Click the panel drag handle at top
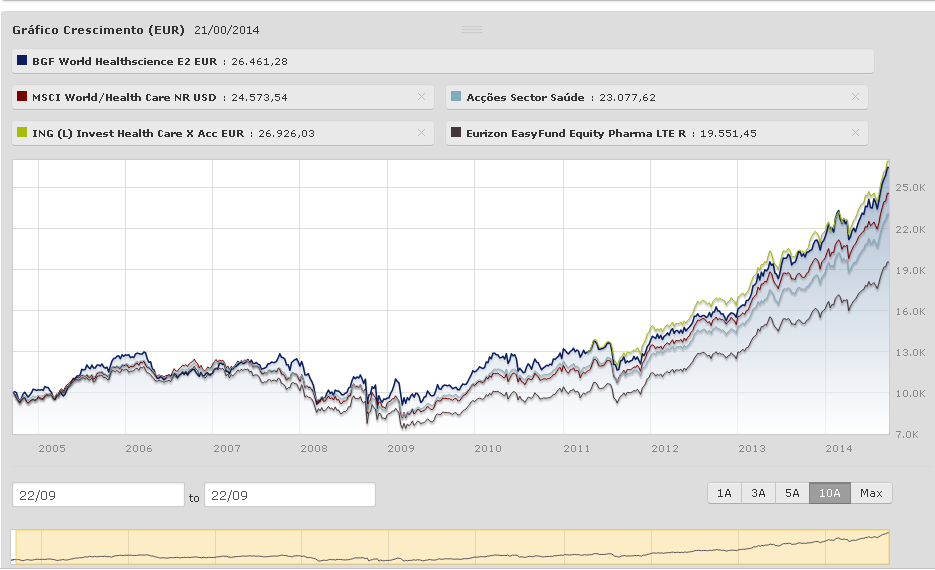This screenshot has height=570, width=935. [472, 30]
